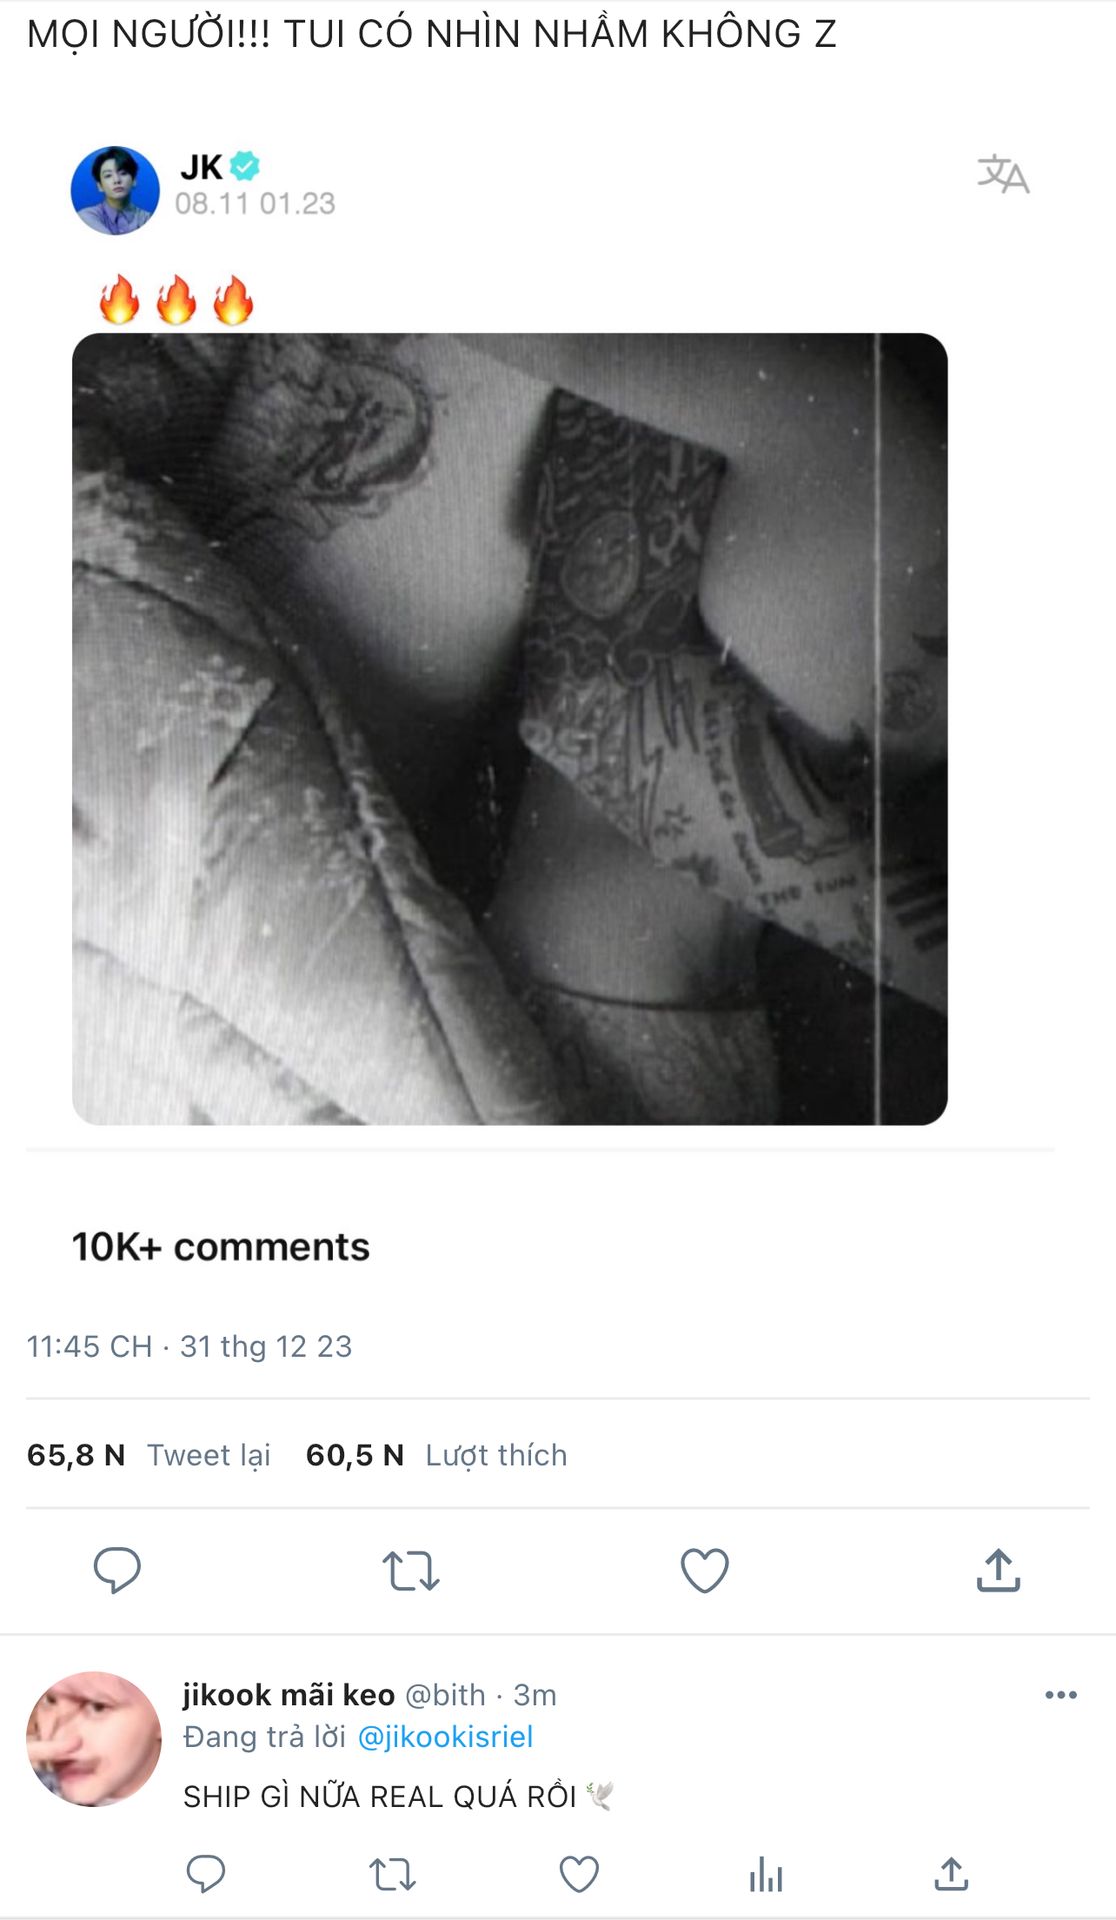Viewport: 1116px width, 1920px height.
Task: View analytics of the reply tweet
Action: click(766, 1874)
